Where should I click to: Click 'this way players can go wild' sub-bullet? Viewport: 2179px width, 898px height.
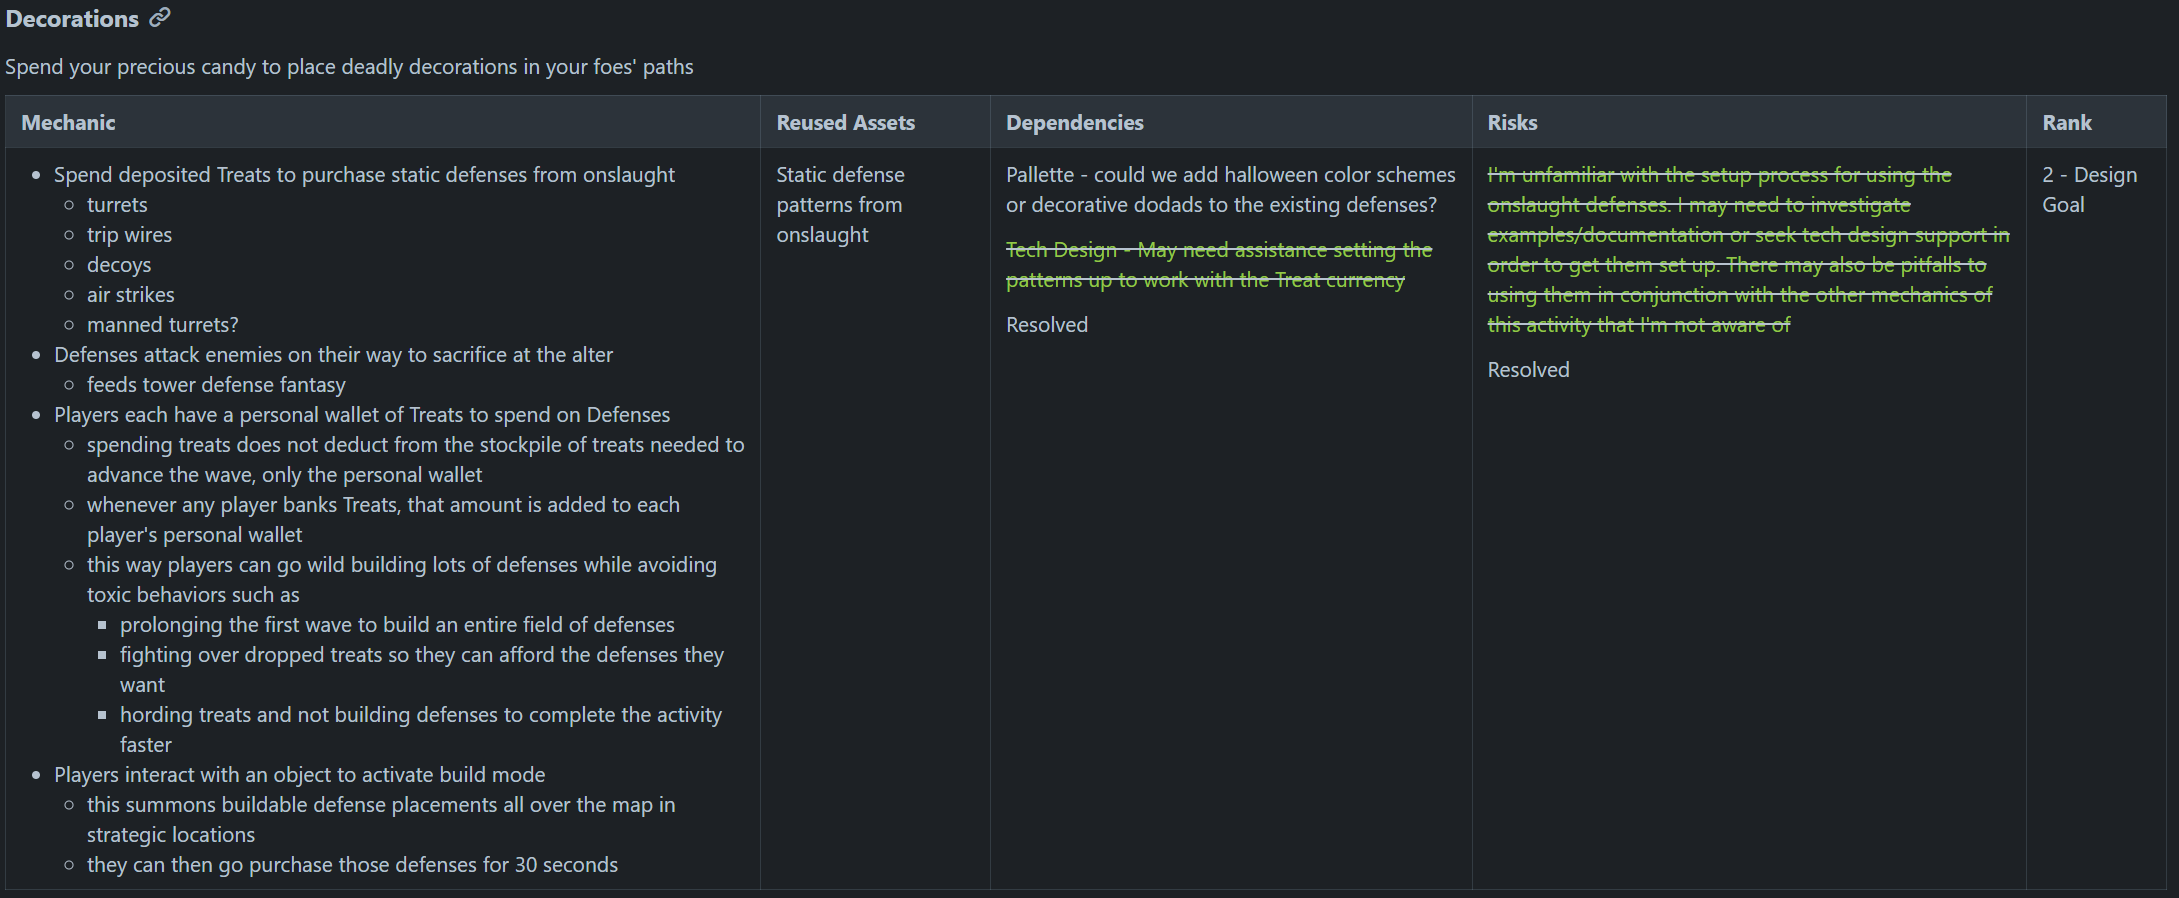click(402, 580)
